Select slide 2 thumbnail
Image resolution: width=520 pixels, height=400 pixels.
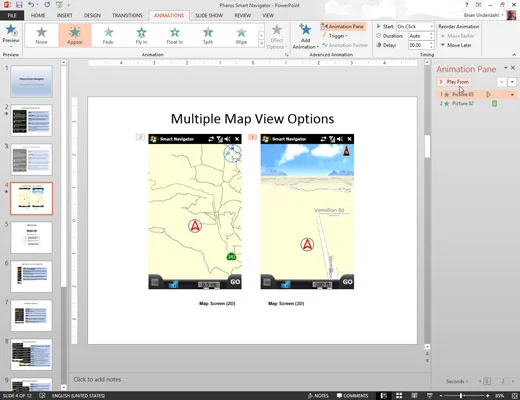(31, 120)
